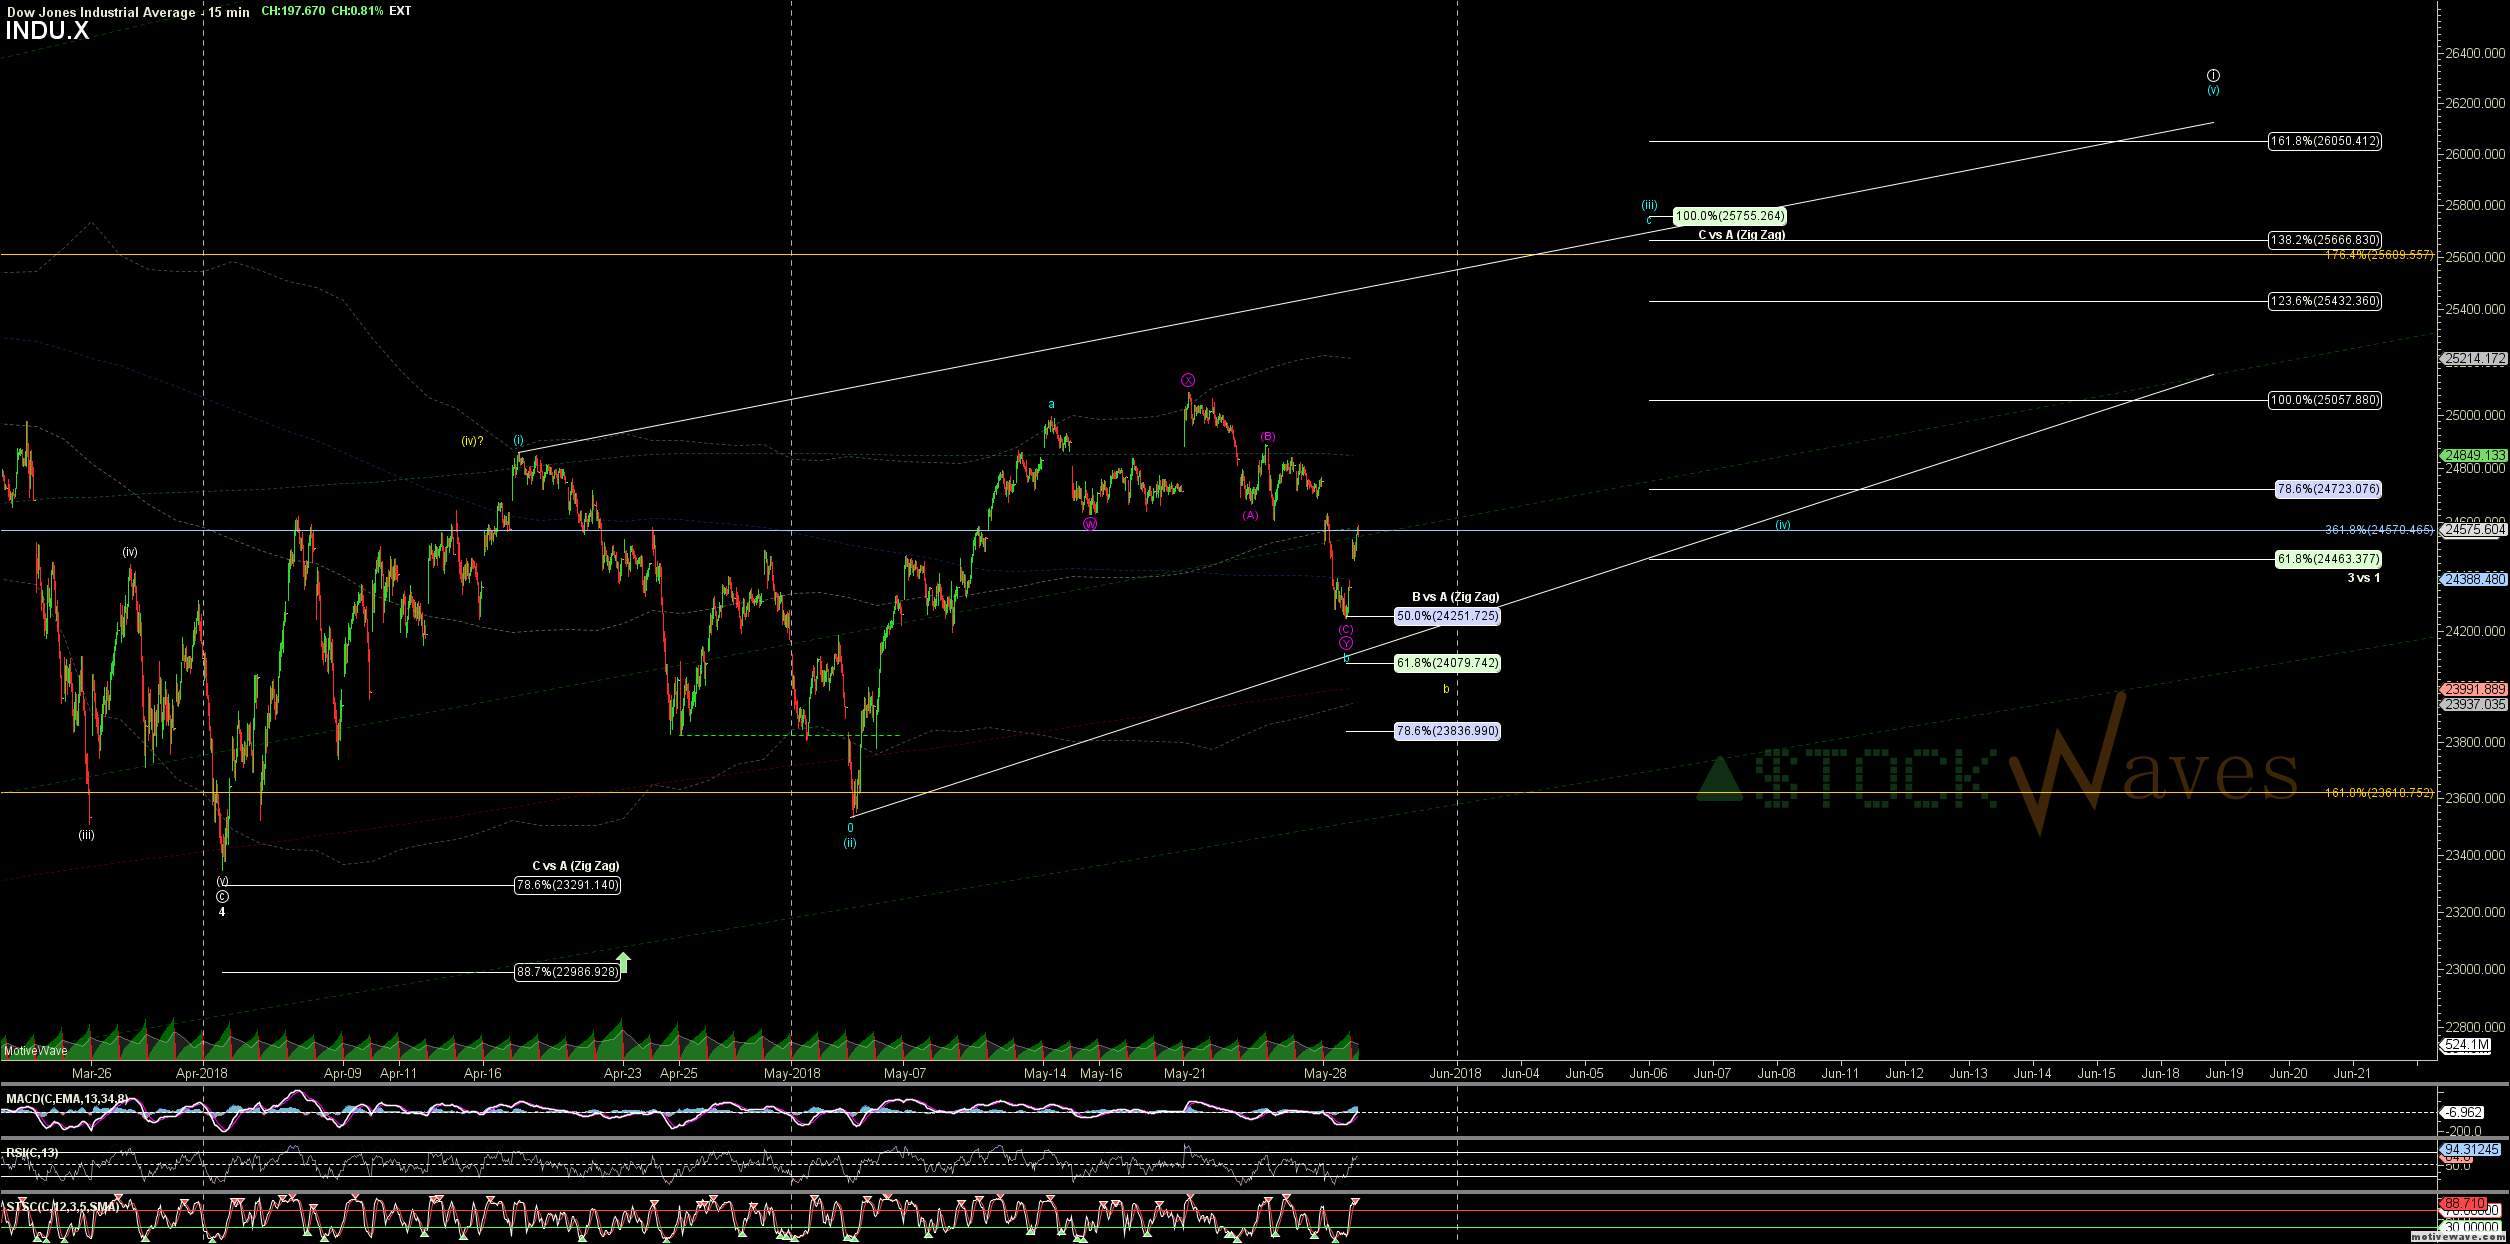The width and height of the screenshot is (2510, 1244).
Task: Click the blue 24388.480 price axis marker
Action: [x=2474, y=579]
